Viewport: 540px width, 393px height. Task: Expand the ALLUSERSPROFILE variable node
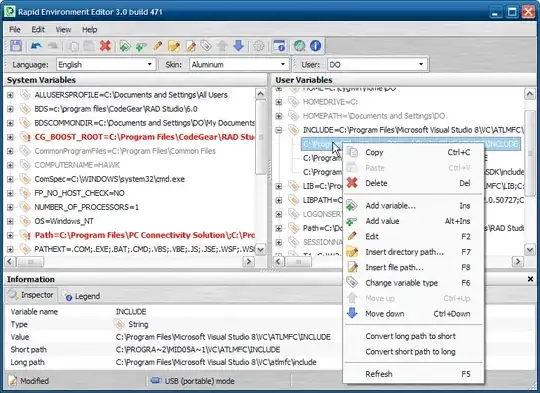tap(10, 95)
